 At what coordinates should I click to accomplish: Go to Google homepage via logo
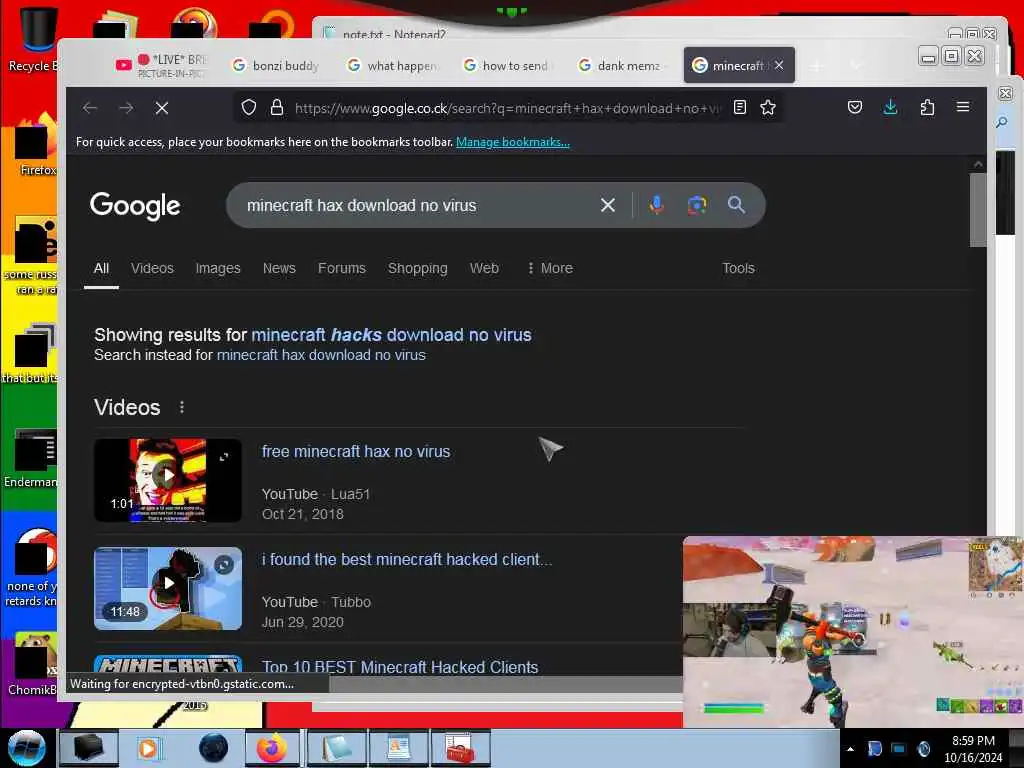coord(135,206)
